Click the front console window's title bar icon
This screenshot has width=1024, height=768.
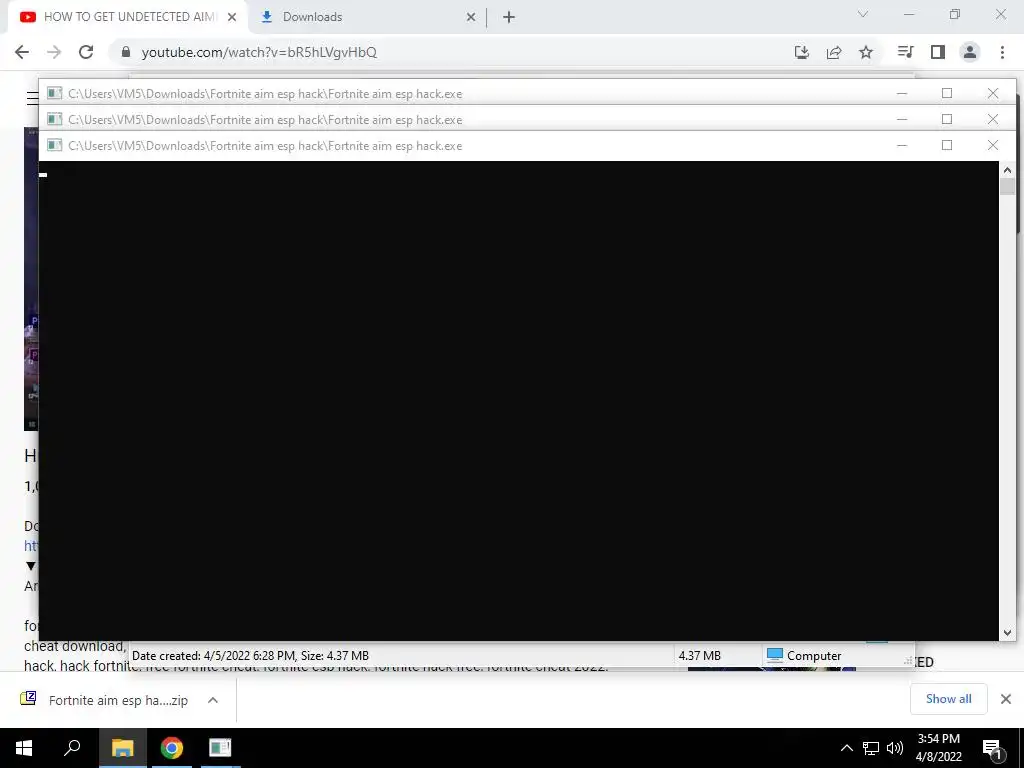tap(55, 145)
